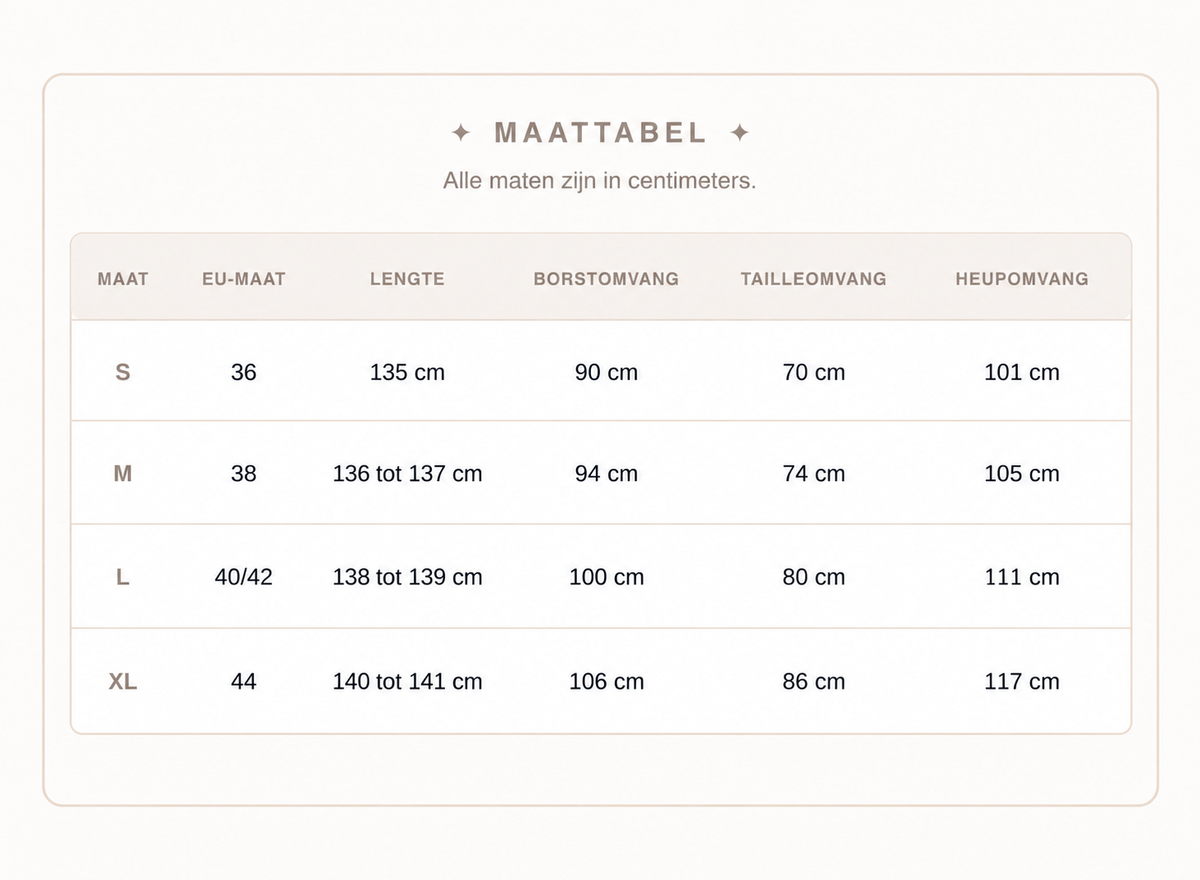Click the "90 cm" chest cell
Screen dimensions: 1200x880
tap(606, 373)
